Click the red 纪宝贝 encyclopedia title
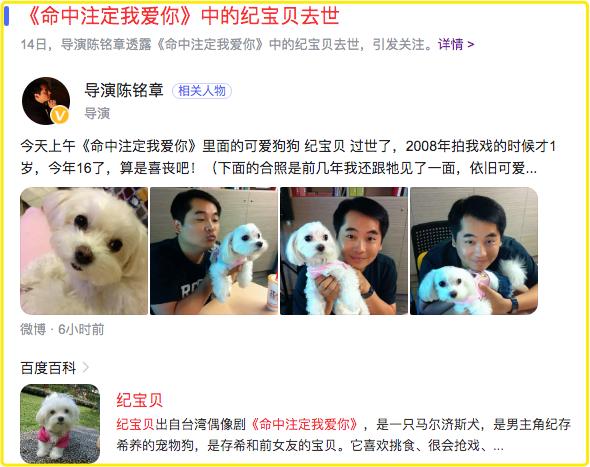Screen dimensions: 590x467 [x=140, y=400]
